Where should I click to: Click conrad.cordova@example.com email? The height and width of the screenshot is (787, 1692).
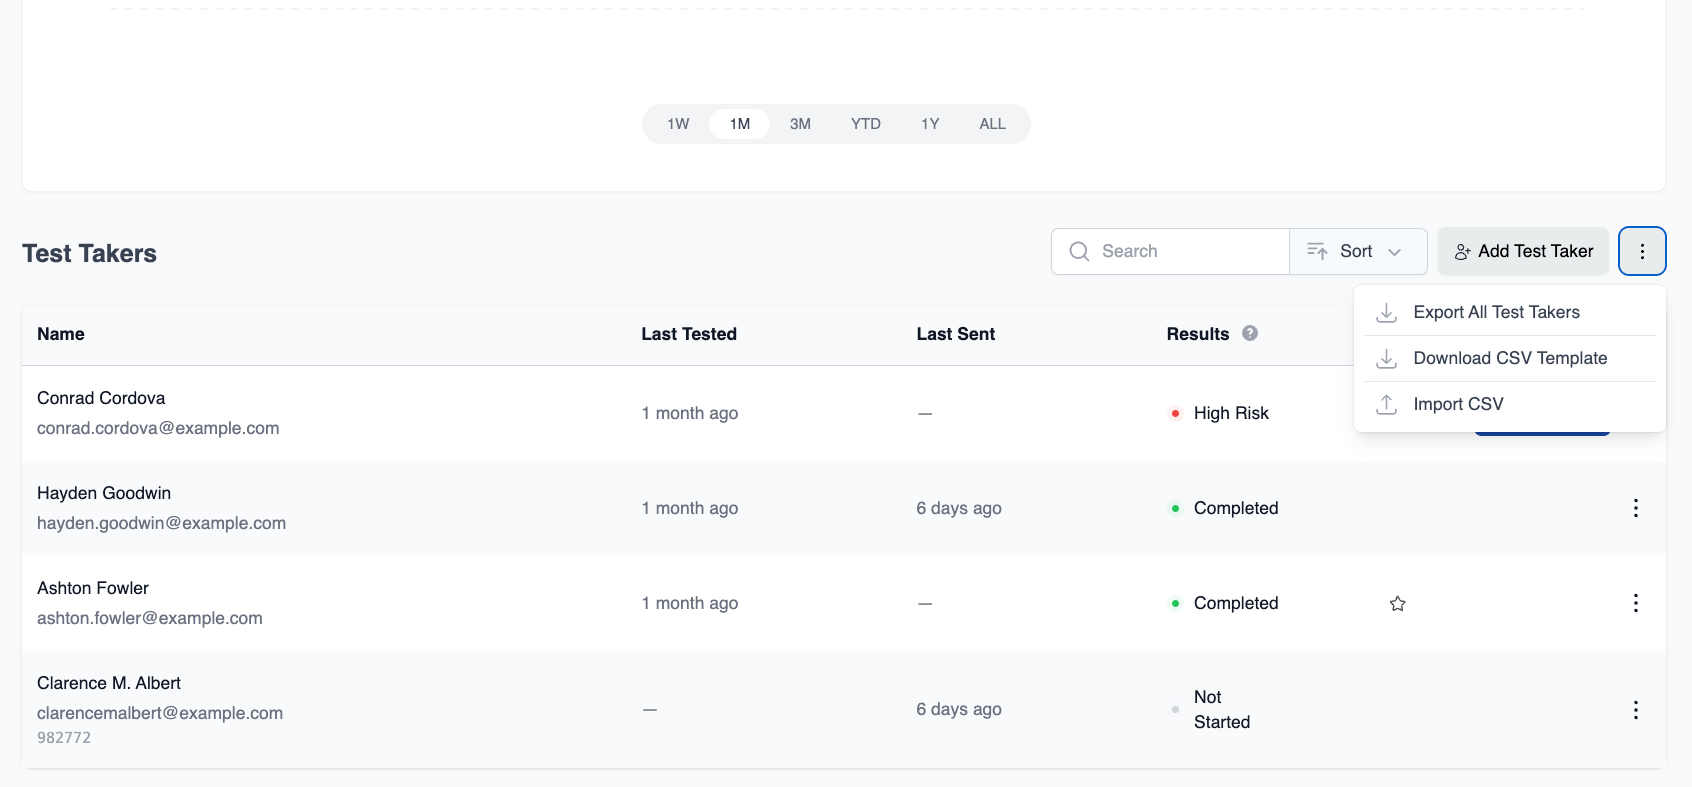point(158,428)
